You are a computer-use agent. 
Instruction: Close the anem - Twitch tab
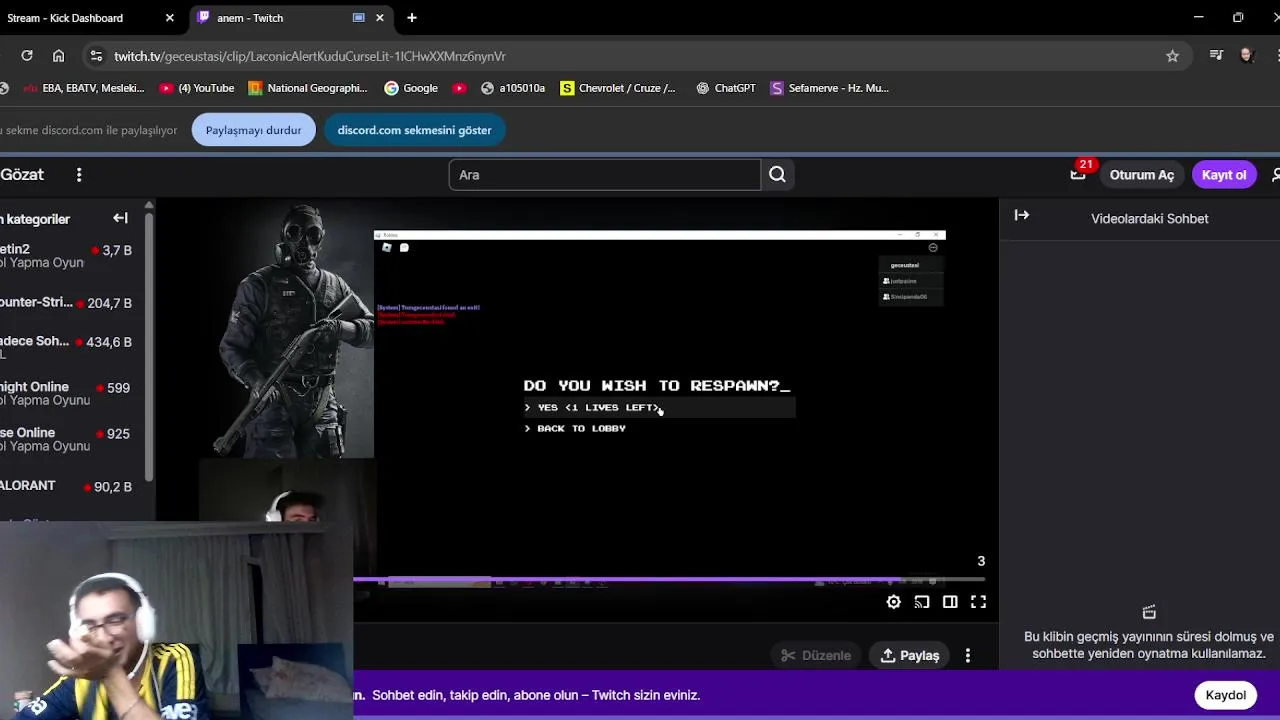pos(380,18)
